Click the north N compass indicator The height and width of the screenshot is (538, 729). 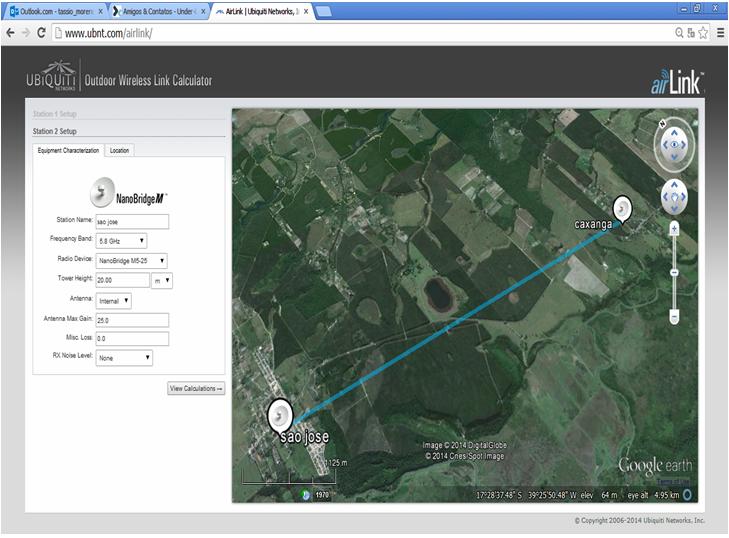(x=663, y=123)
